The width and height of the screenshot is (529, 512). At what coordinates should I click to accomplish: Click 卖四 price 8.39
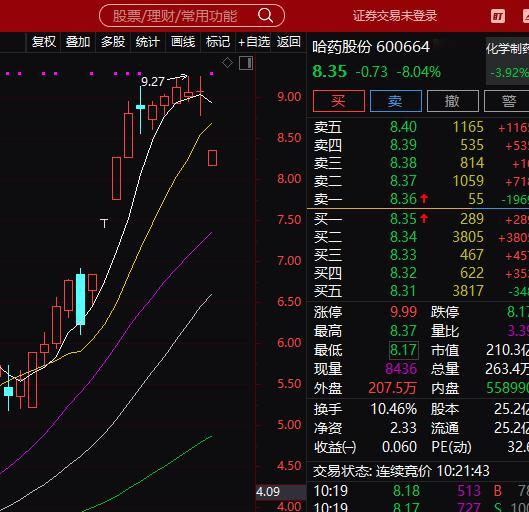403,145
